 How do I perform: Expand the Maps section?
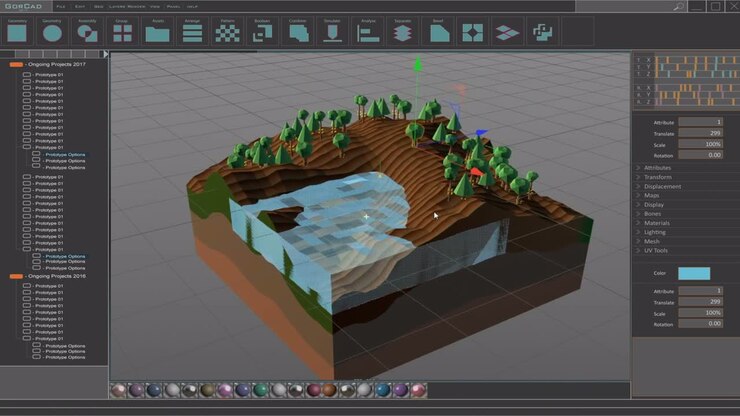pos(648,195)
